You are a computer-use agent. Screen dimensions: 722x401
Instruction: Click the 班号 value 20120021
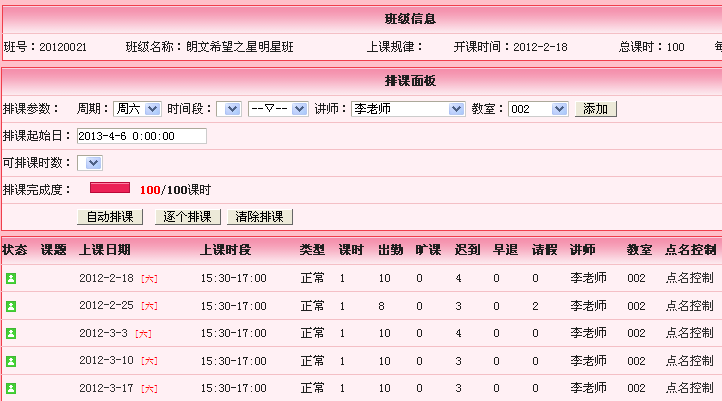63,47
